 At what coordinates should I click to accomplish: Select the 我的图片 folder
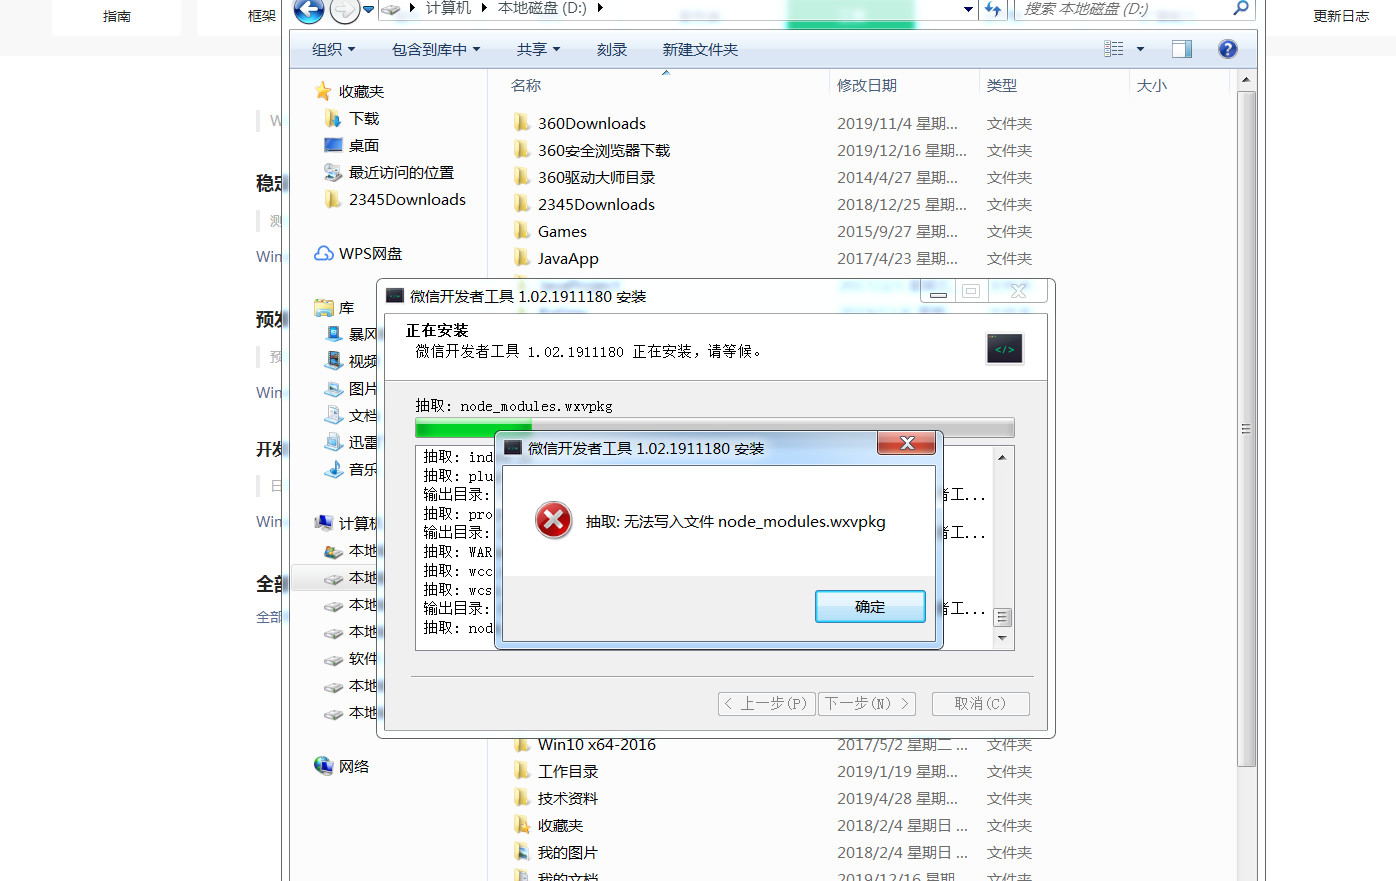[568, 852]
